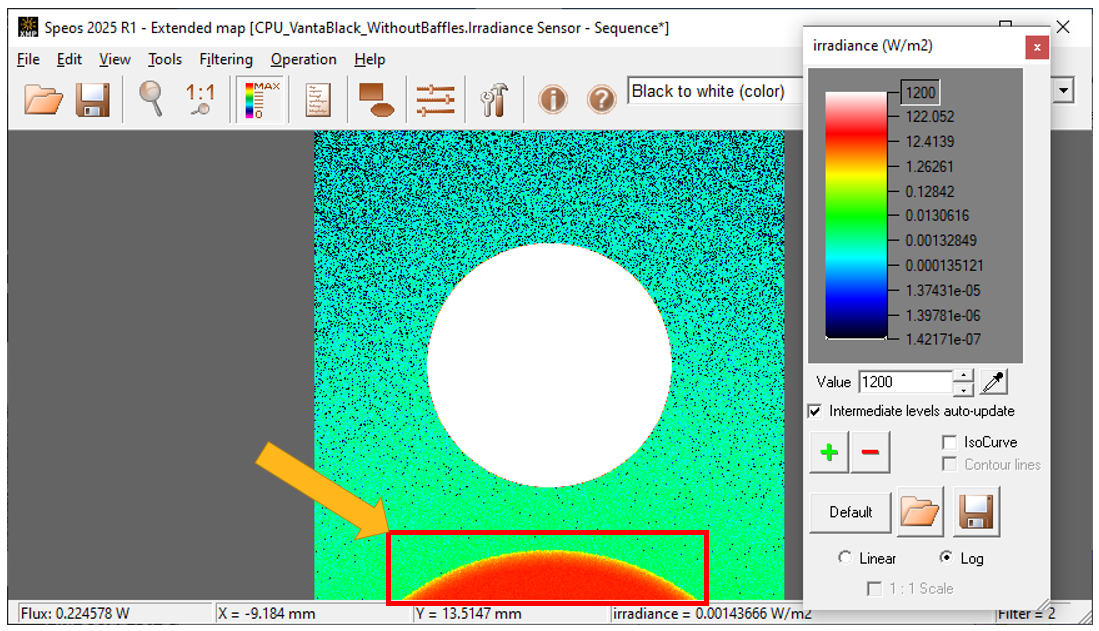Toggle the 1 : 1 Scale checkbox
The width and height of the screenshot is (1099, 631).
click(x=874, y=588)
